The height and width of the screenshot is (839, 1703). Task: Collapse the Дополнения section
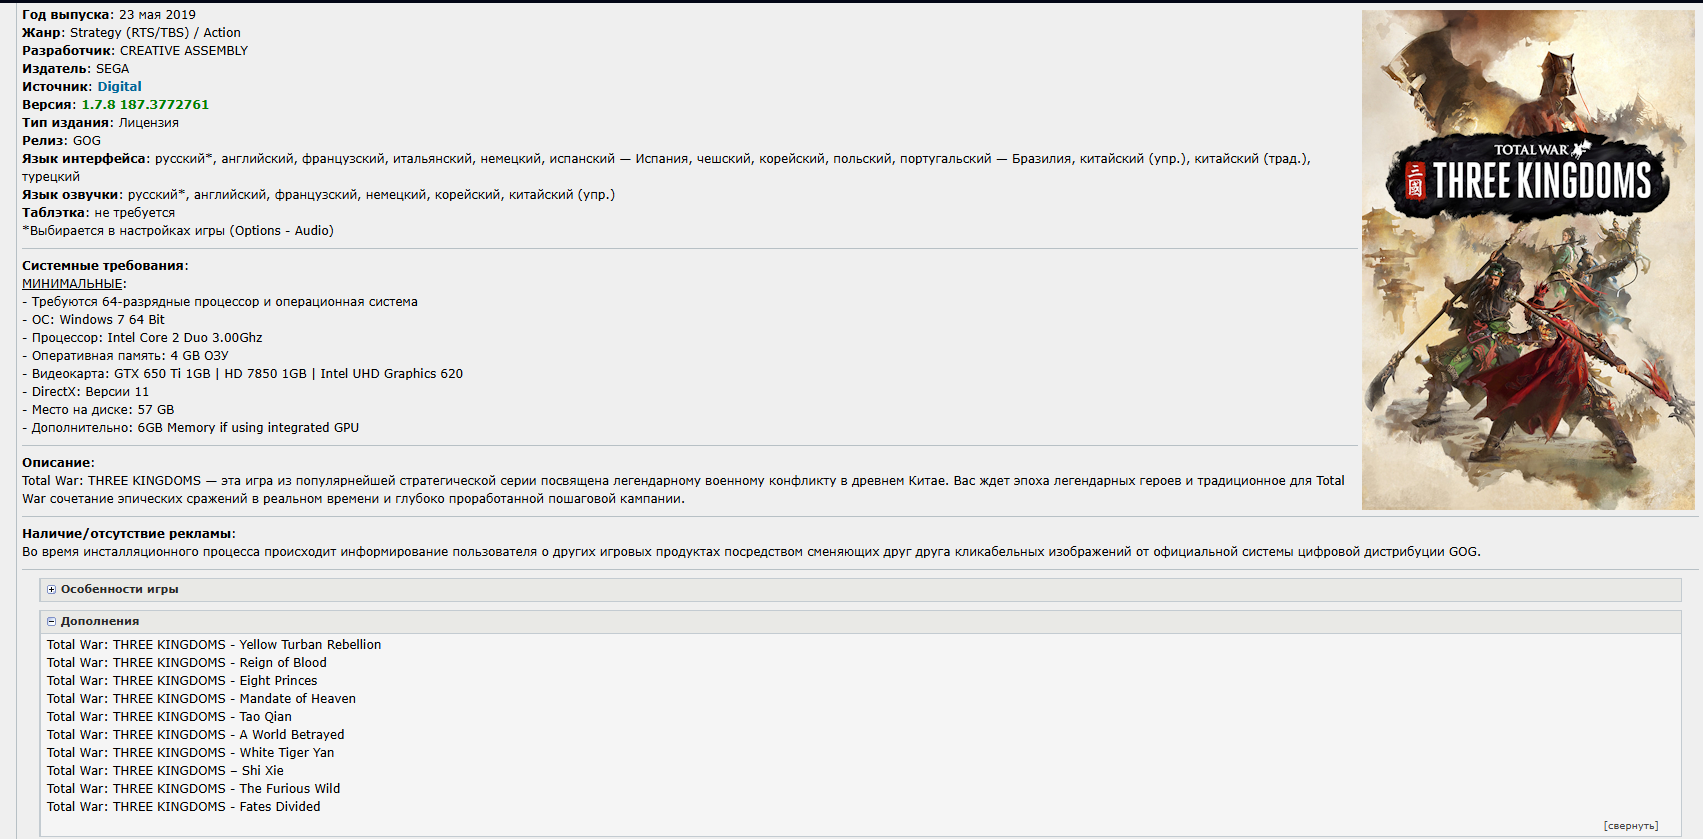click(x=100, y=622)
